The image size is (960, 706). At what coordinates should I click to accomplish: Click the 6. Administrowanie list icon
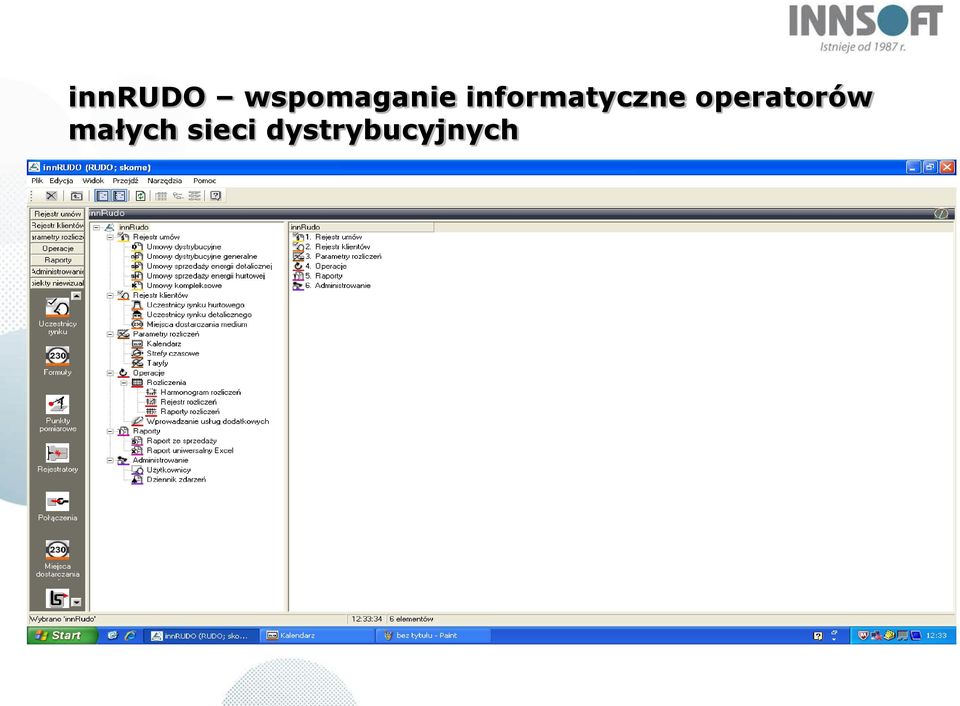[298, 286]
